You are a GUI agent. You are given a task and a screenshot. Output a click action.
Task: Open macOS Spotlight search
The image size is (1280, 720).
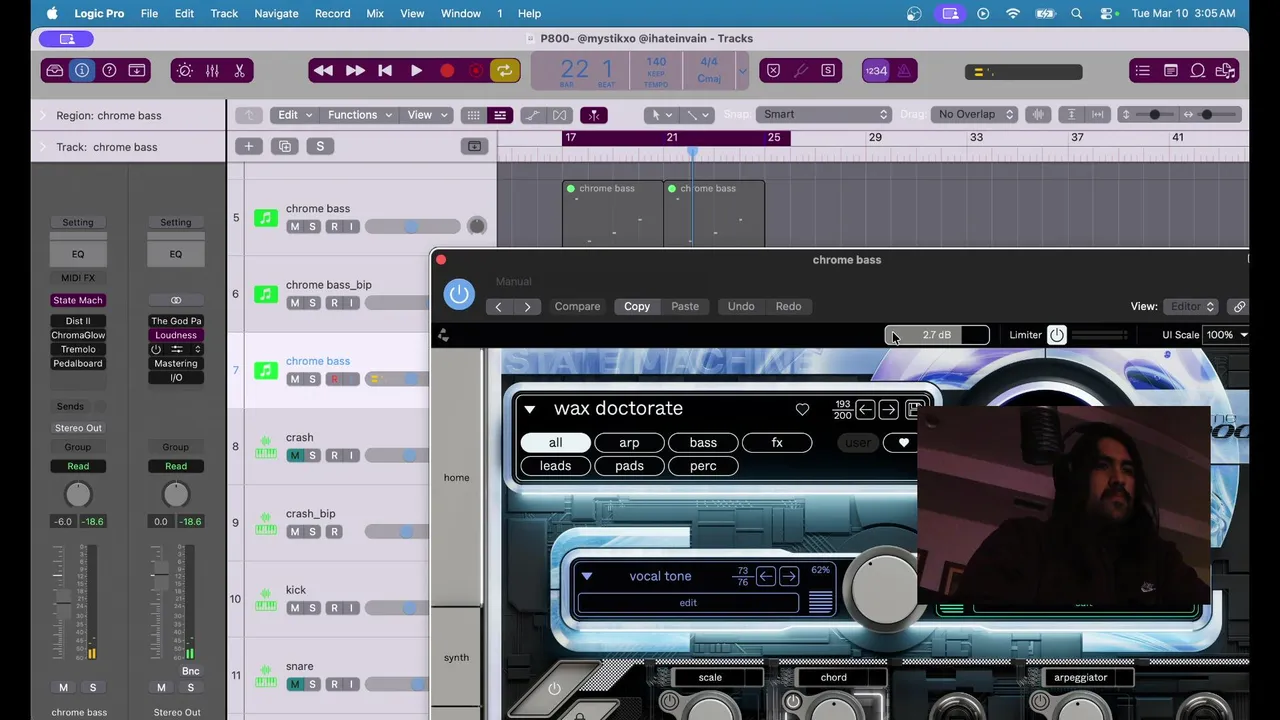[x=1076, y=13]
